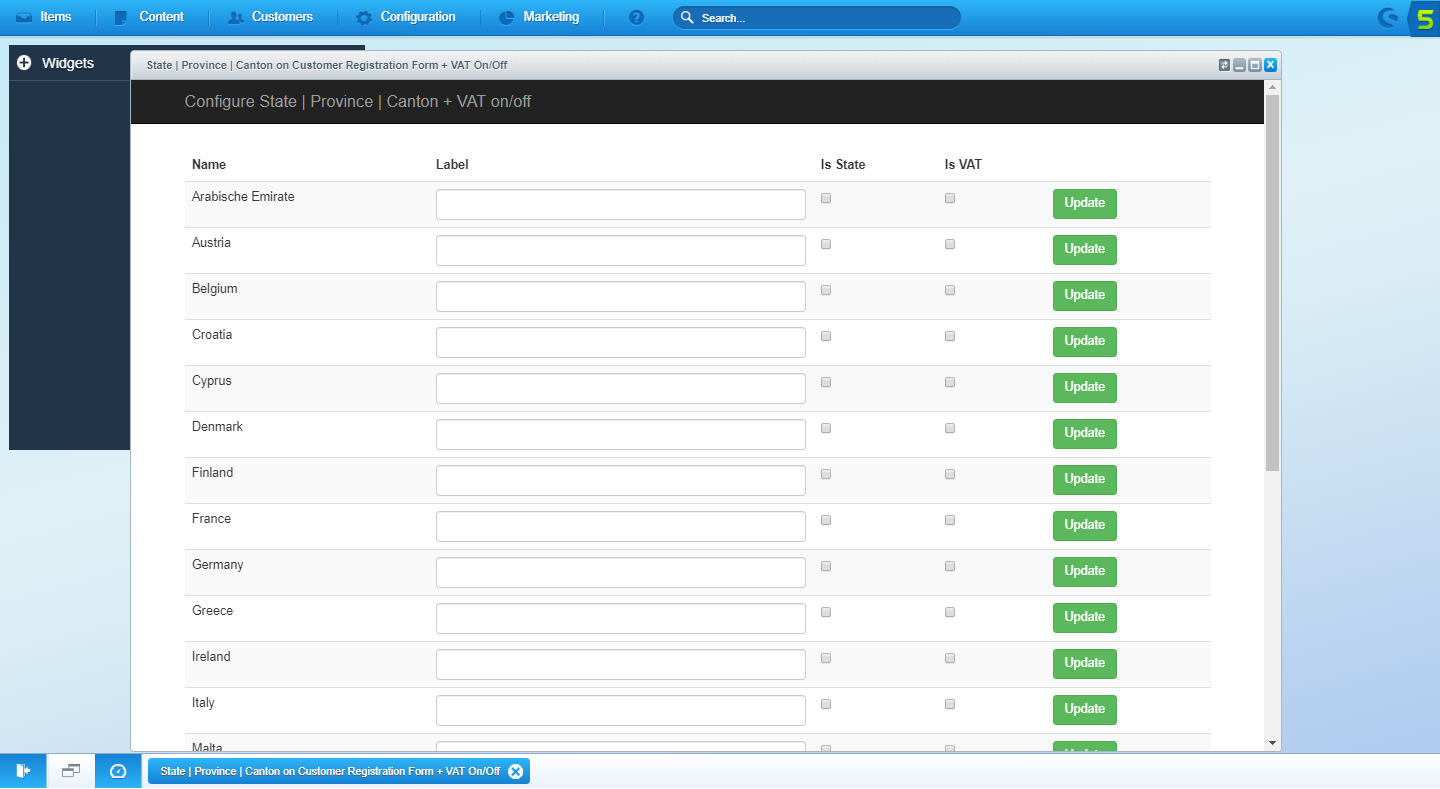Open the Marketing menu
Viewport: 1440px width, 789px height.
(539, 17)
